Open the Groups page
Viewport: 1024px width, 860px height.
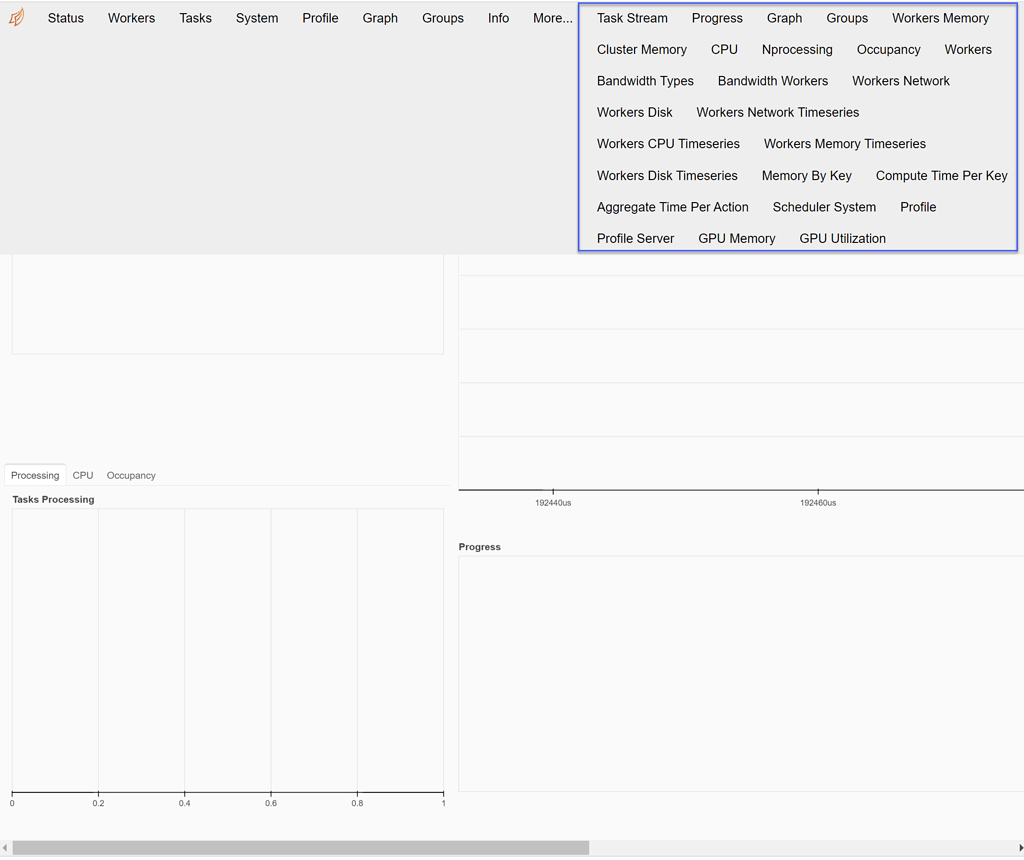click(x=443, y=17)
